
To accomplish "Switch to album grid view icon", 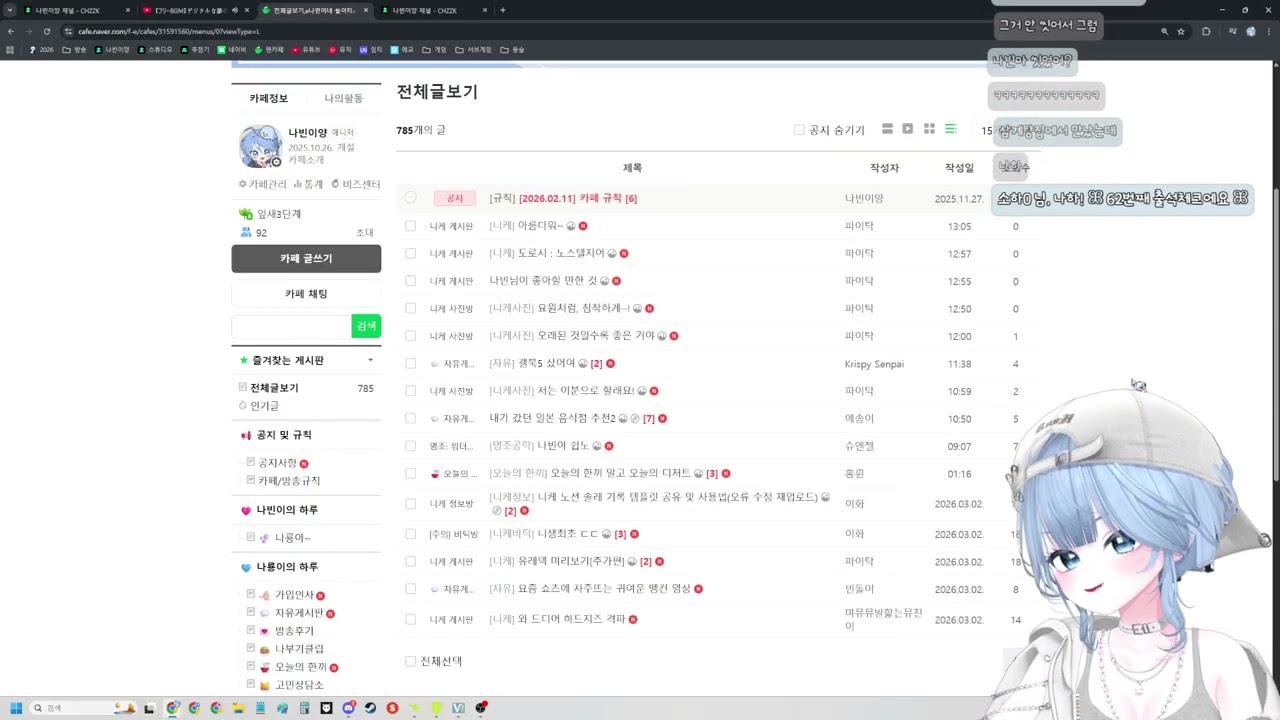I will (x=929, y=129).
